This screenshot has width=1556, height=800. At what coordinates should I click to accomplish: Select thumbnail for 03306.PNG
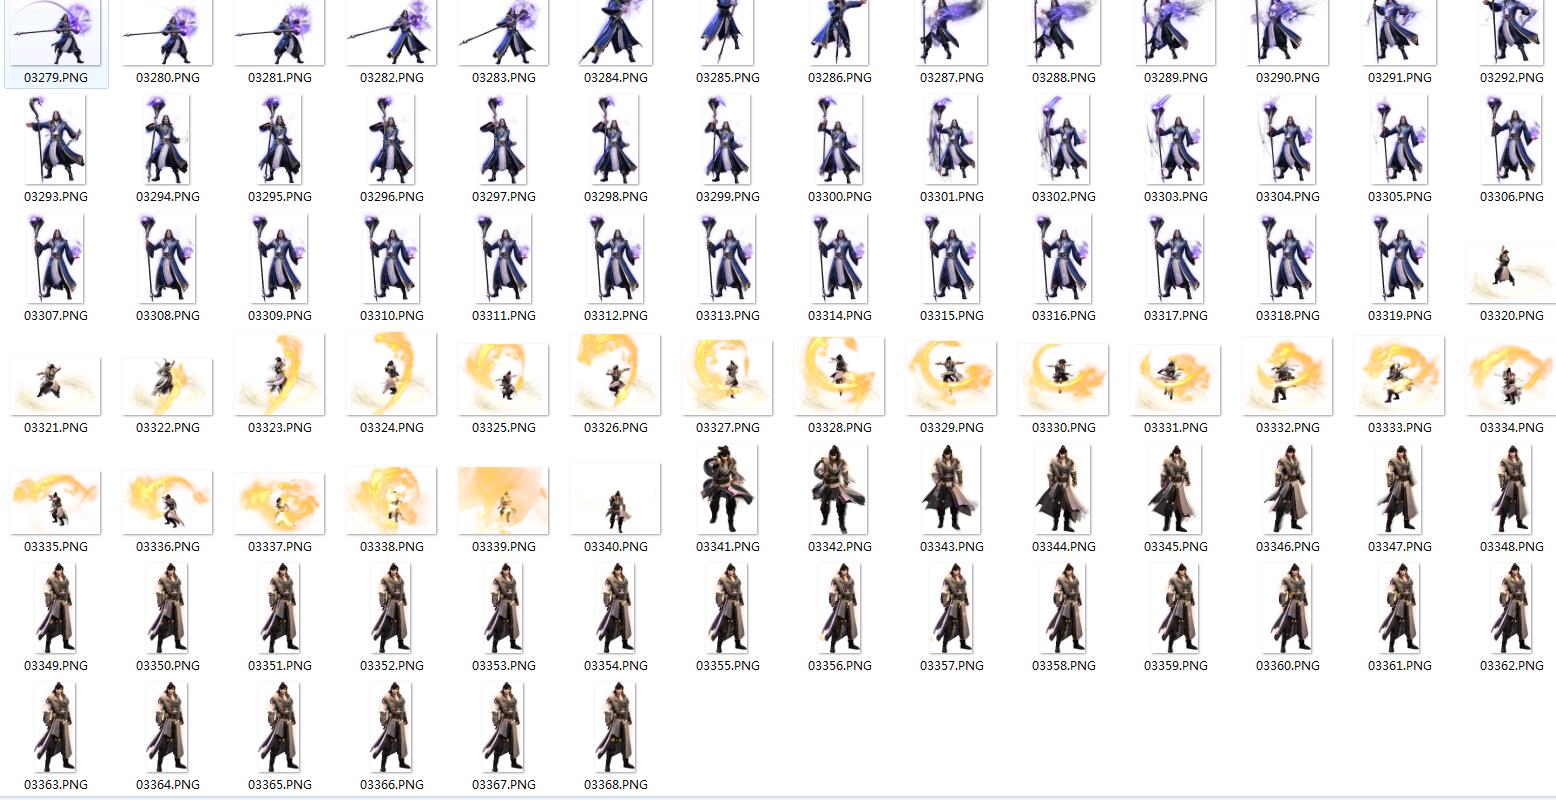[x=1512, y=140]
